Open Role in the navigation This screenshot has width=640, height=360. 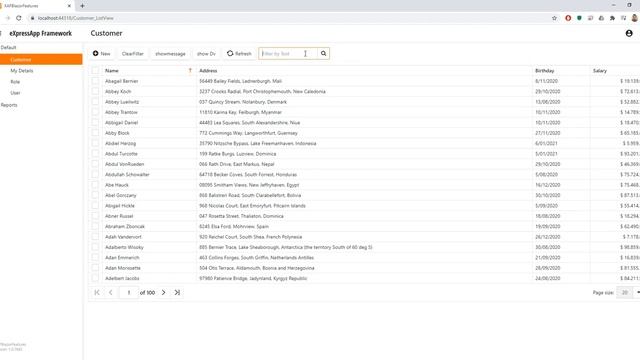[15, 82]
